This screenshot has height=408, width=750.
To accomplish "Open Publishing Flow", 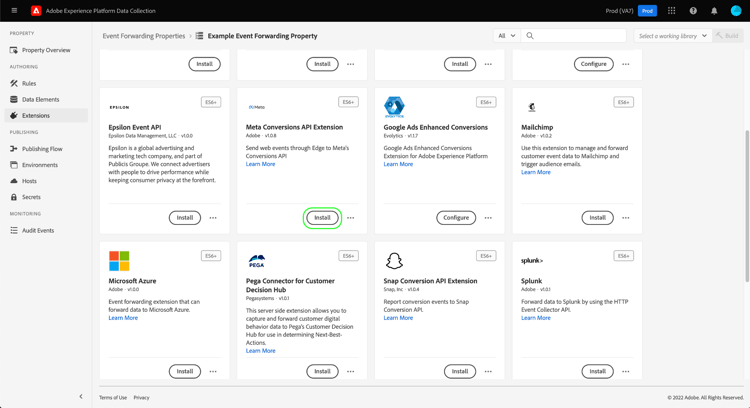I will [x=46, y=149].
